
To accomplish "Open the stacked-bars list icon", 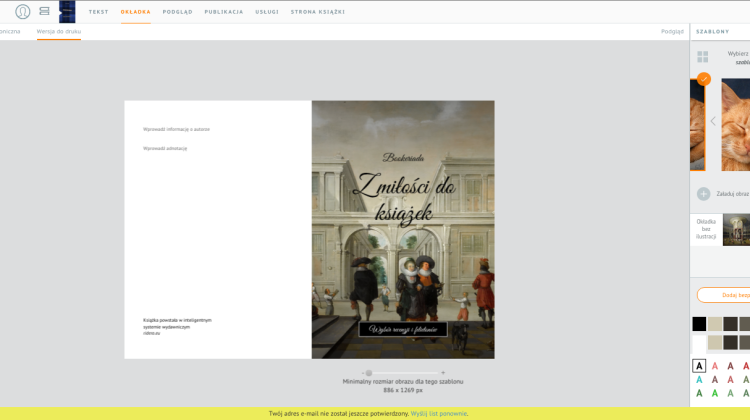I will [44, 11].
